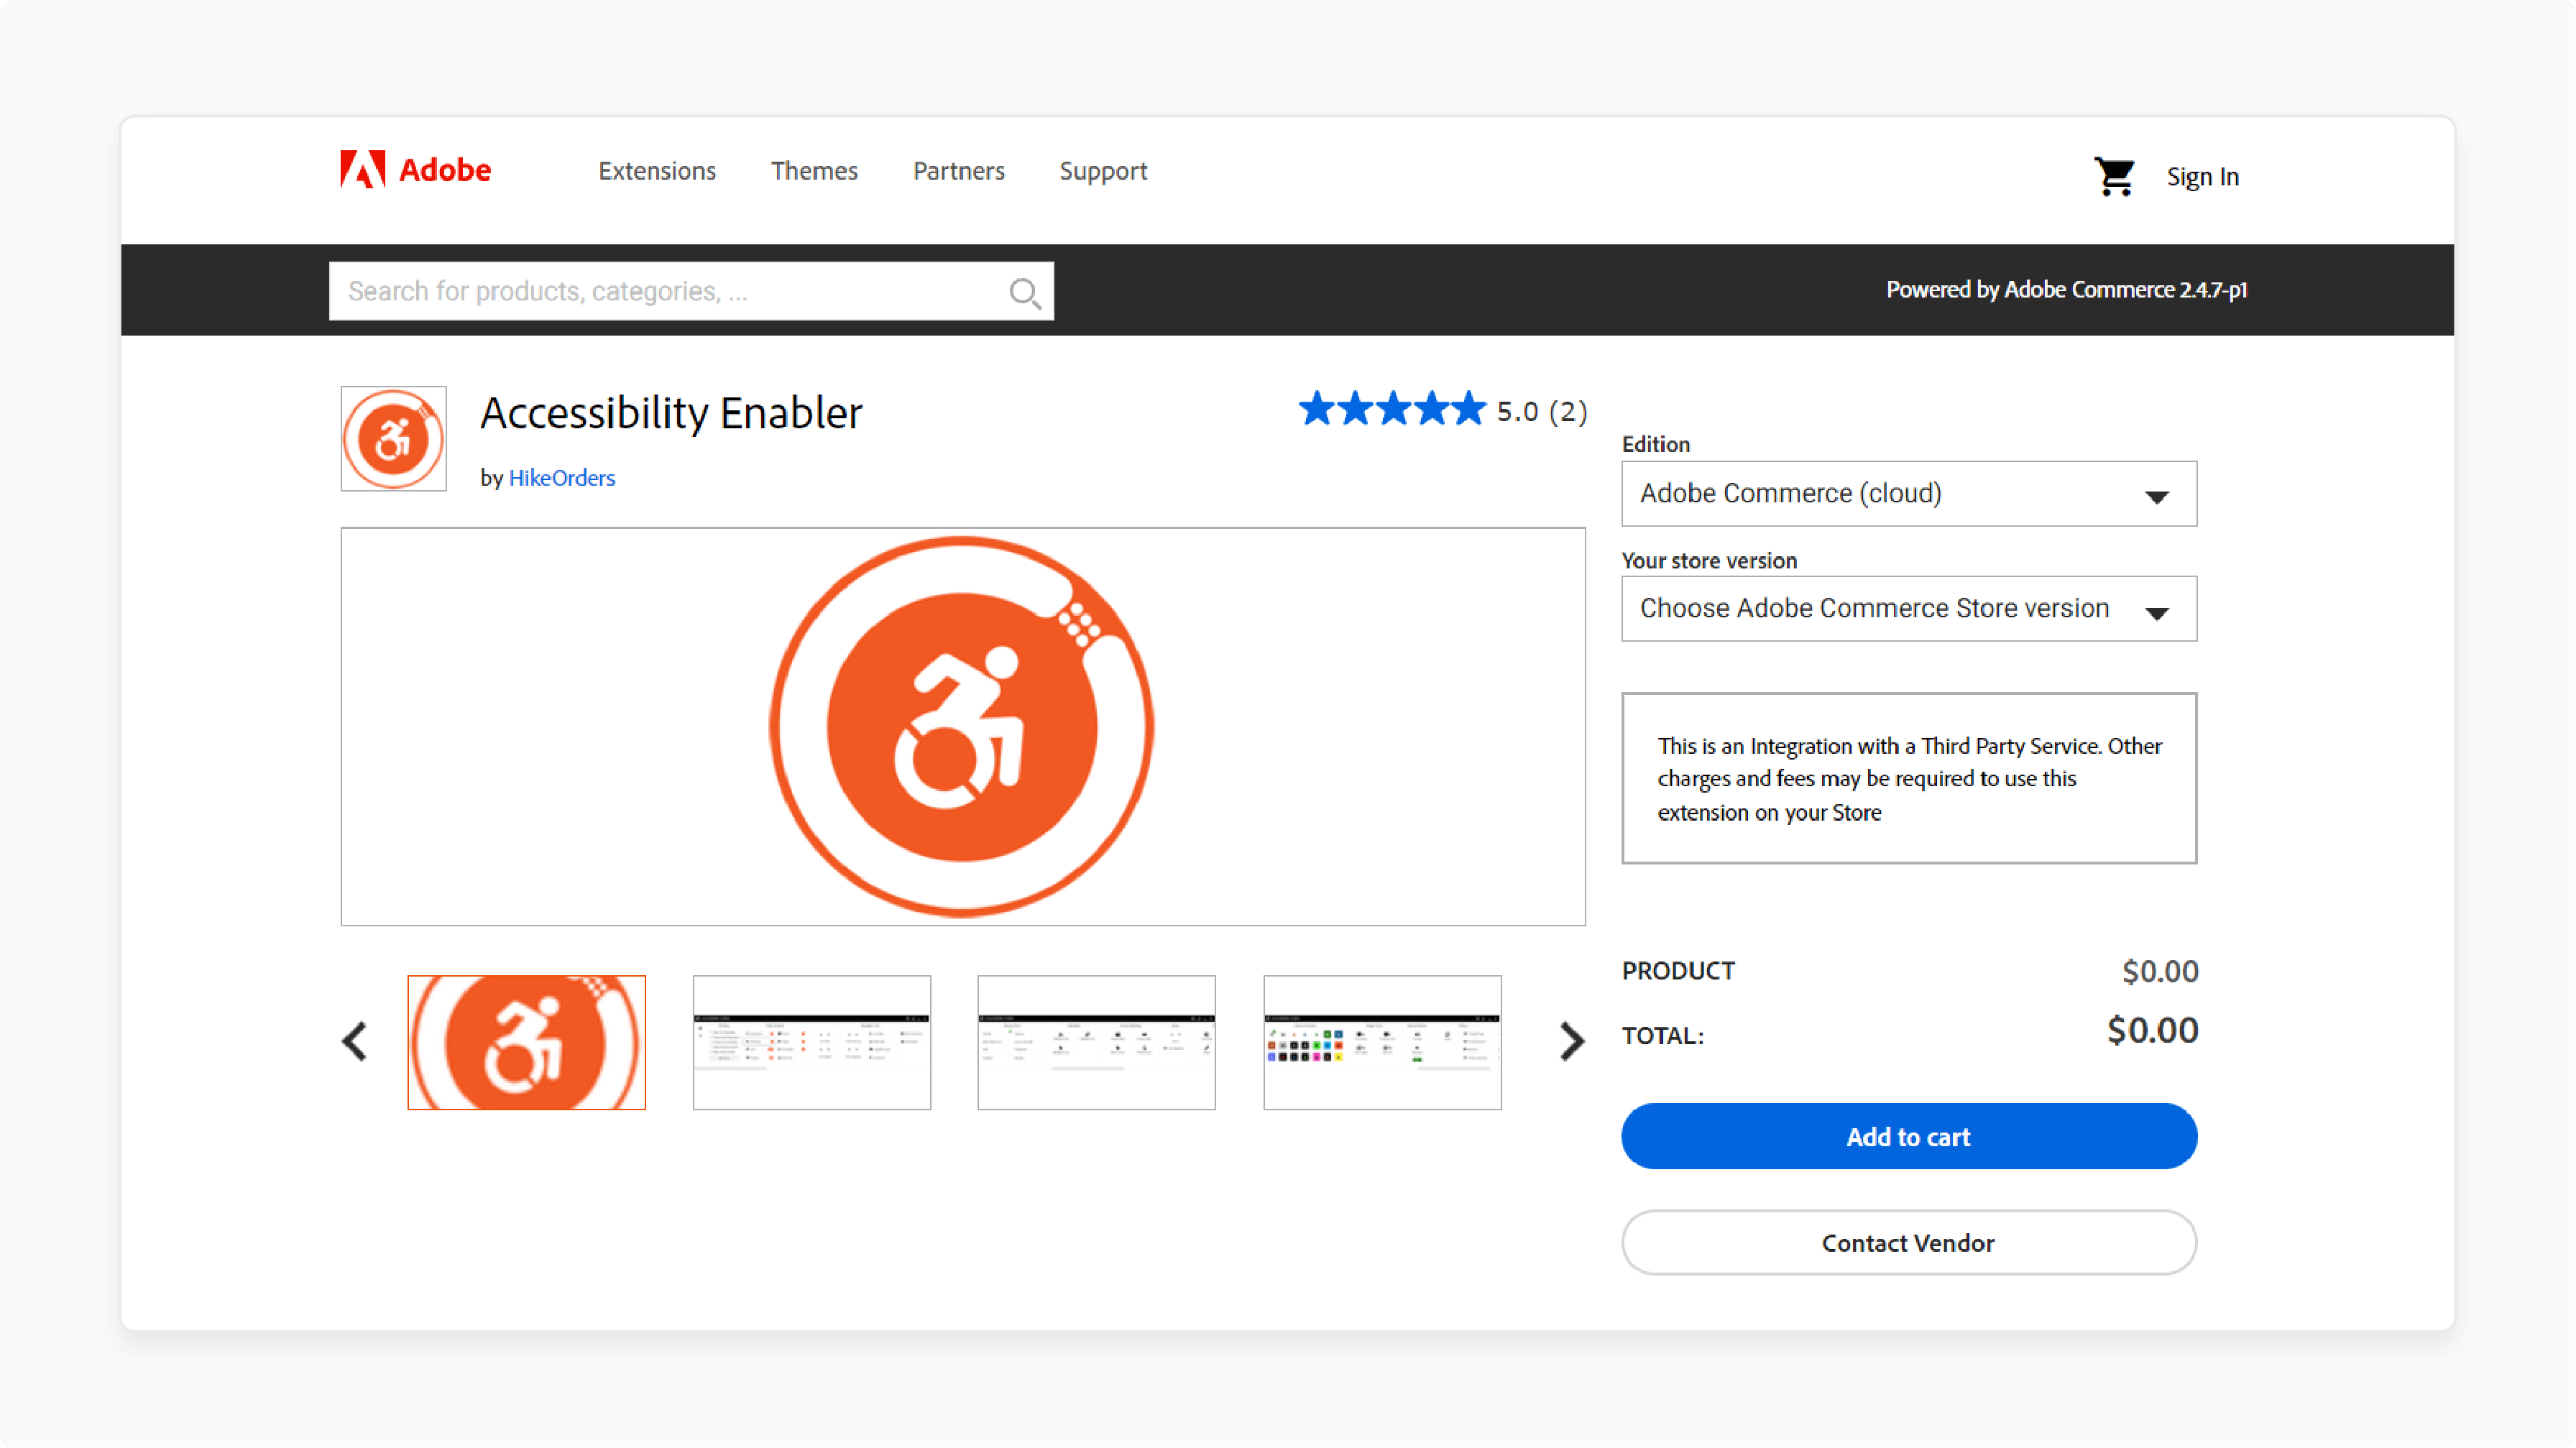This screenshot has height=1448, width=2576.
Task: Click the Powered by Adobe Commerce text
Action: 2066,290
